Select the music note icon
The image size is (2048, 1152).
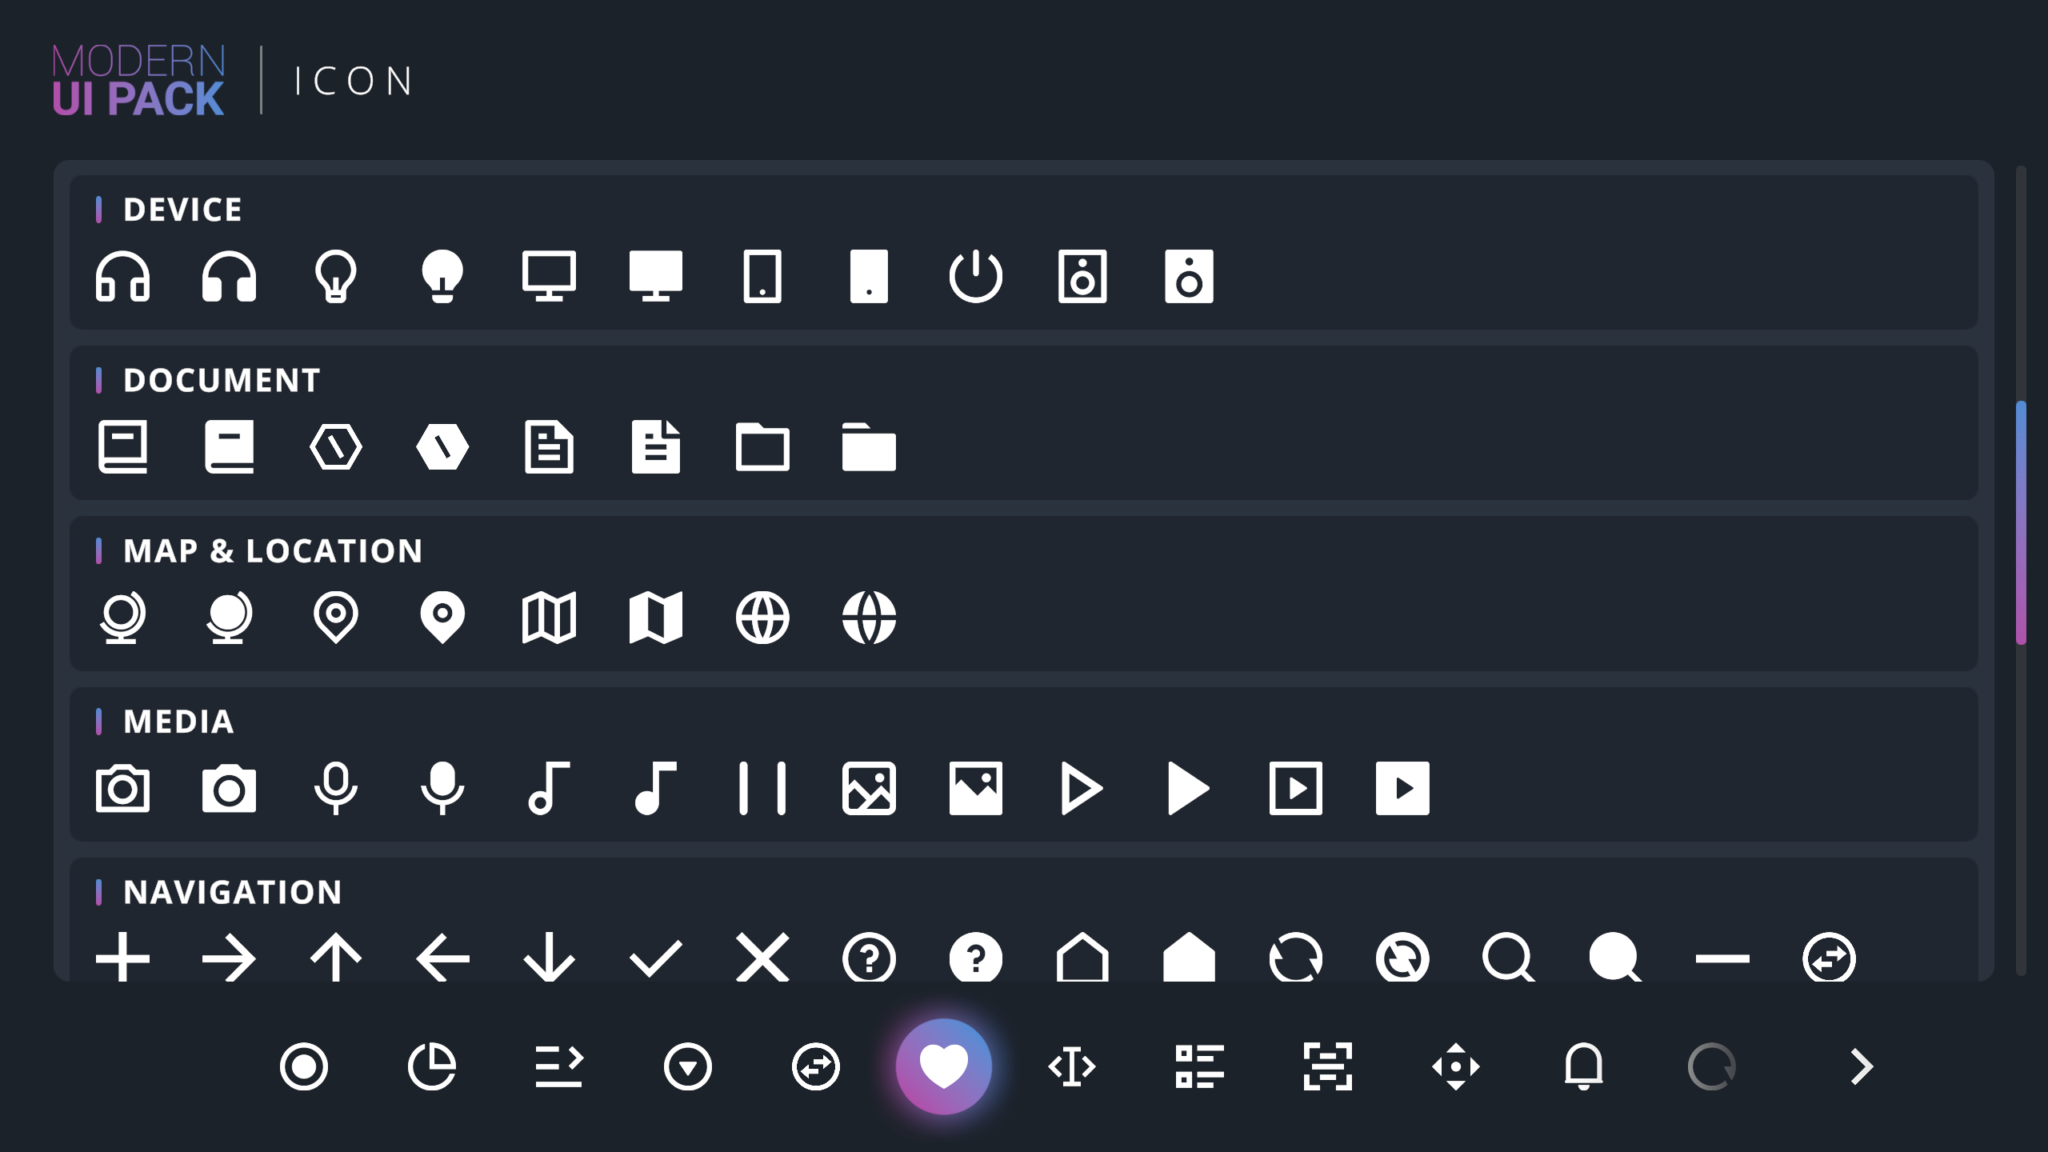click(549, 788)
